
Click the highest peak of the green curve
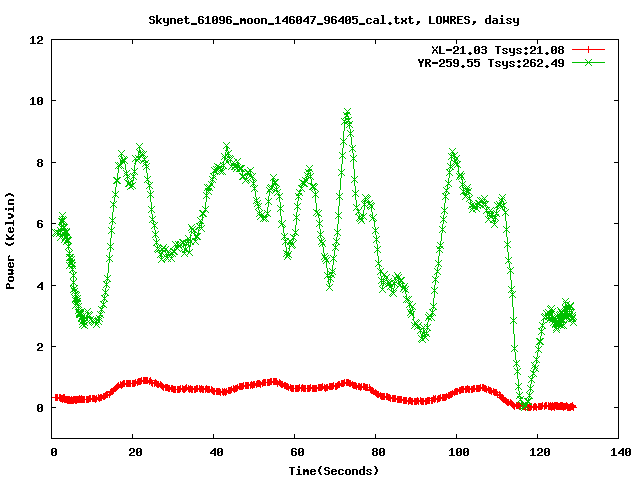[x=347, y=113]
